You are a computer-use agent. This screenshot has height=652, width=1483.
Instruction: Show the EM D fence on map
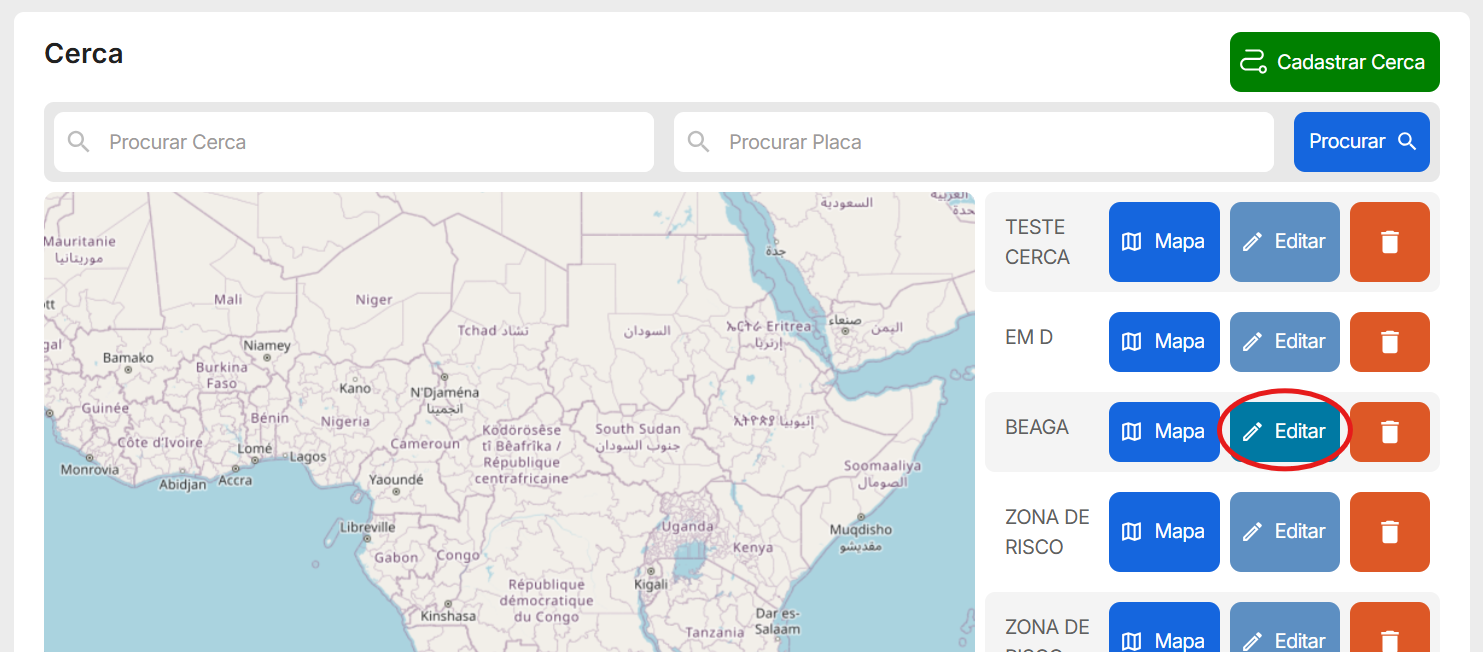(1164, 342)
